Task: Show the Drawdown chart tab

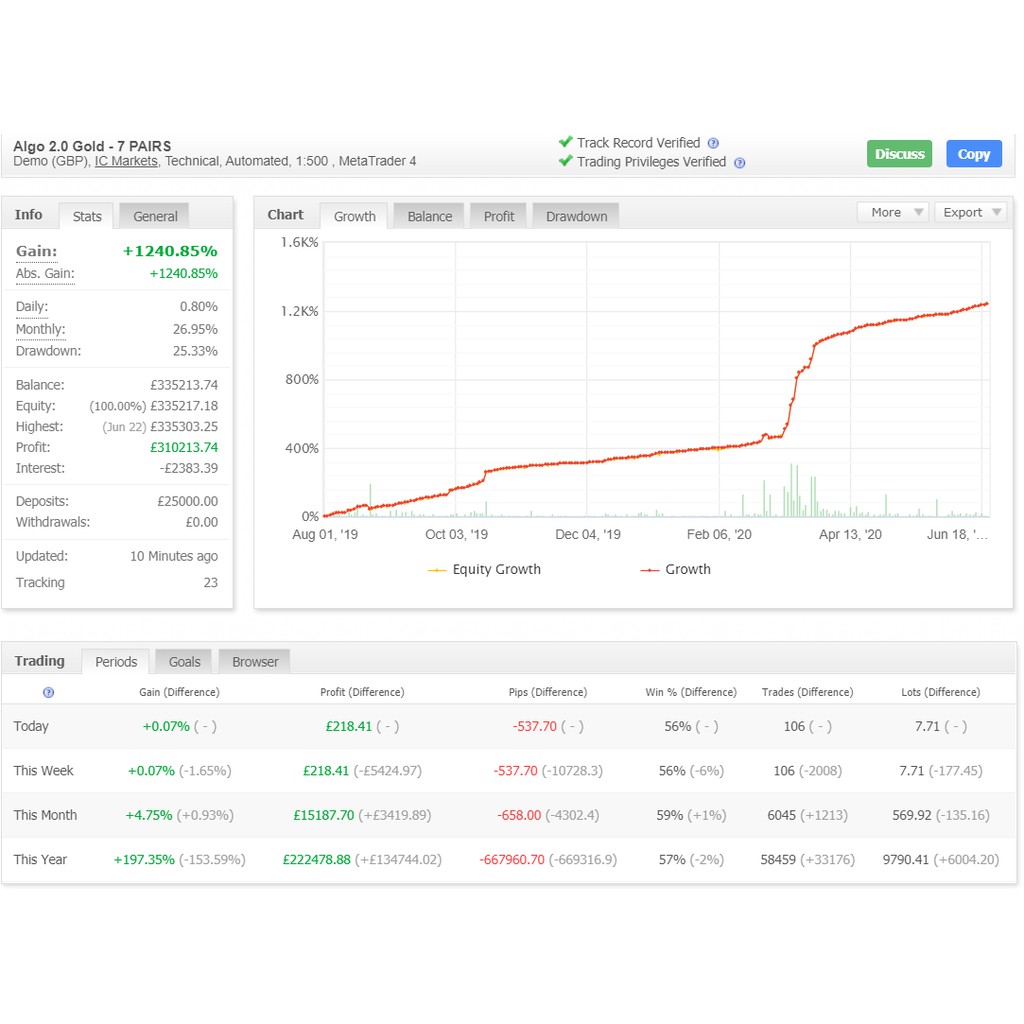Action: pos(576,216)
